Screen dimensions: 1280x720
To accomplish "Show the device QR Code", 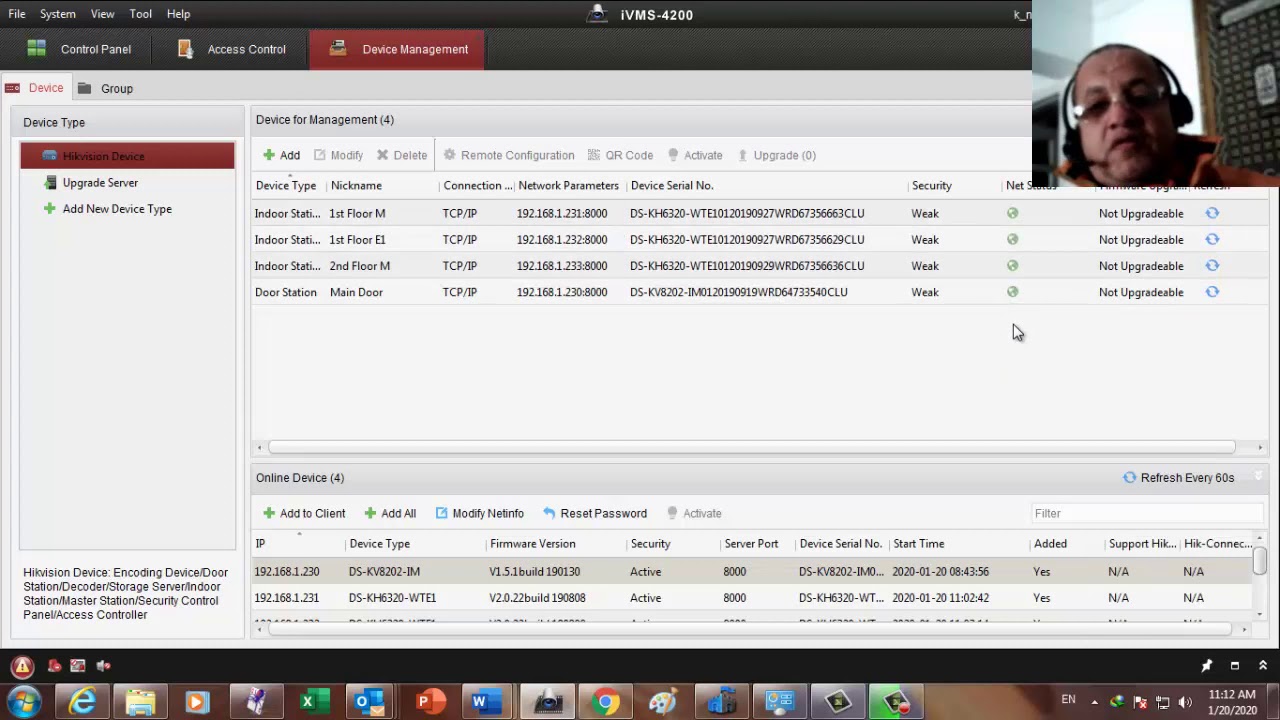I will [x=620, y=155].
